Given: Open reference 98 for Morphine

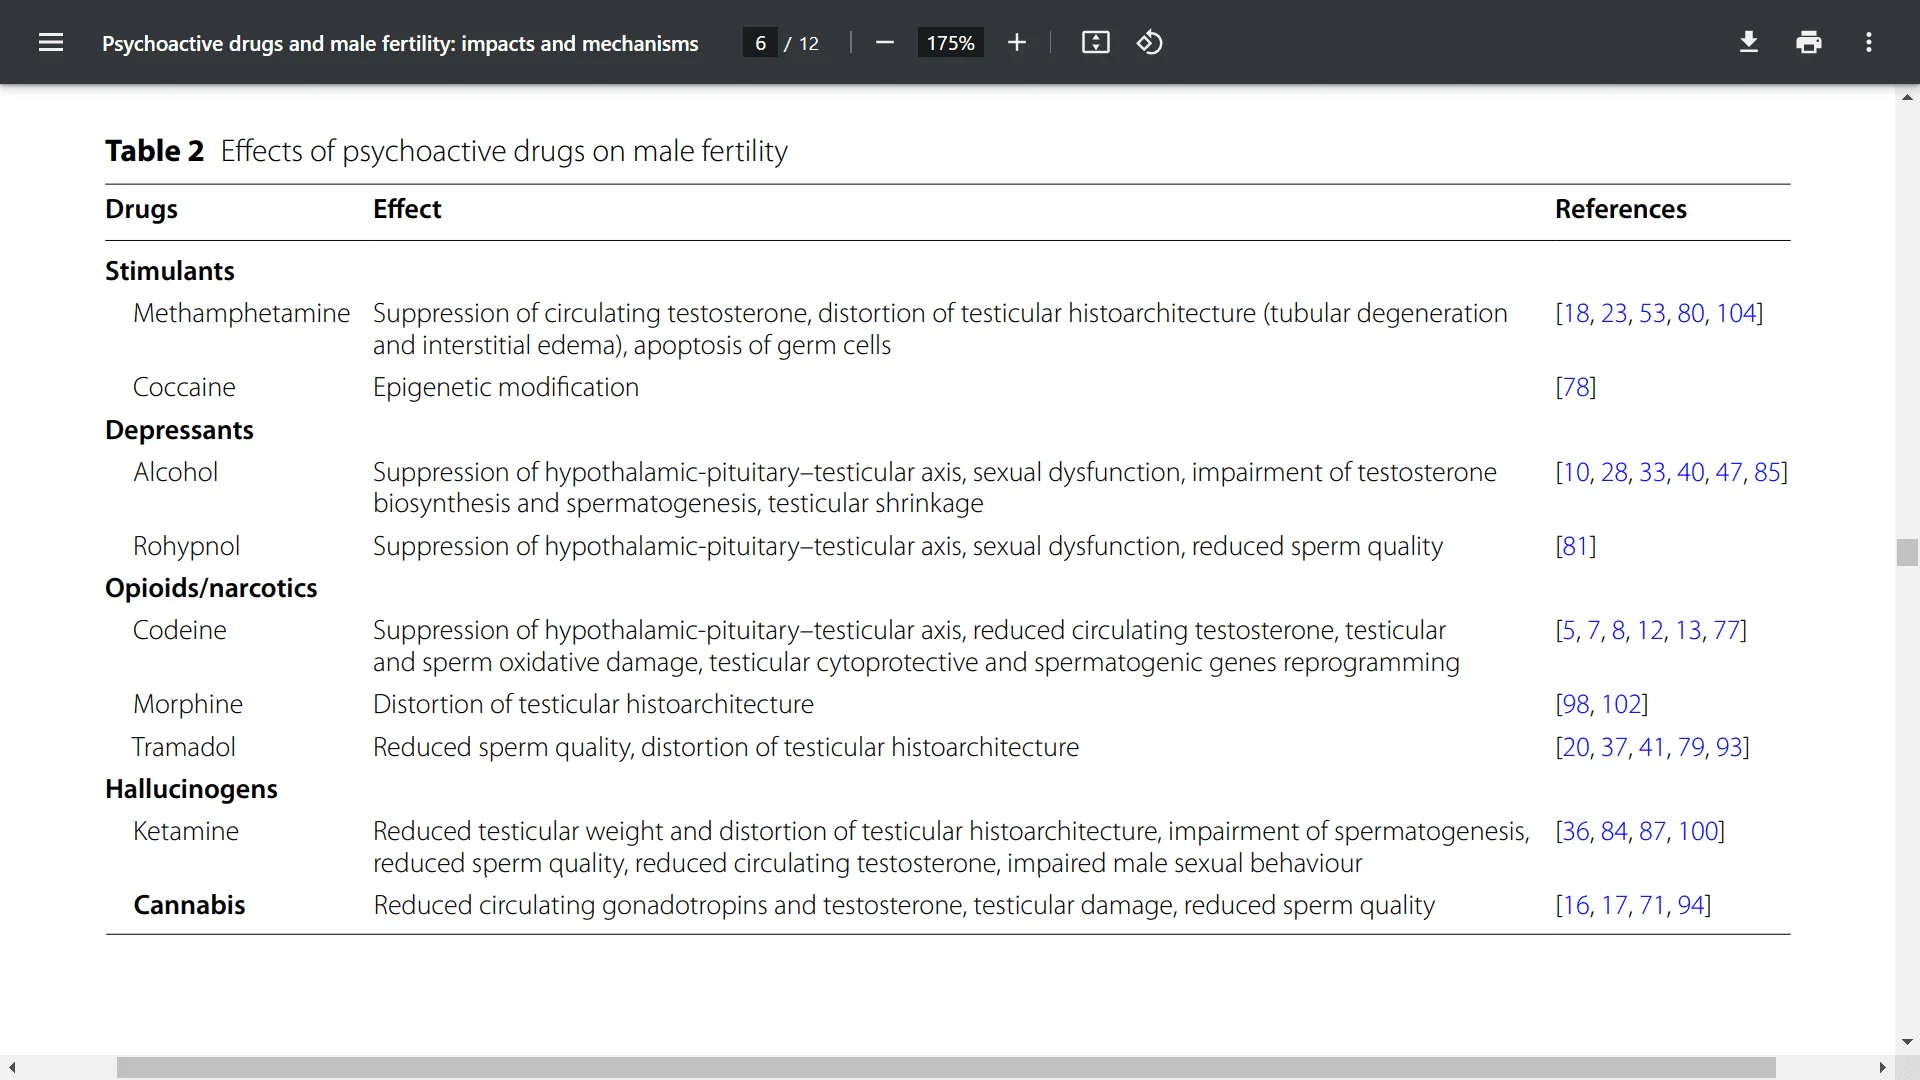Looking at the screenshot, I should pyautogui.click(x=1576, y=704).
